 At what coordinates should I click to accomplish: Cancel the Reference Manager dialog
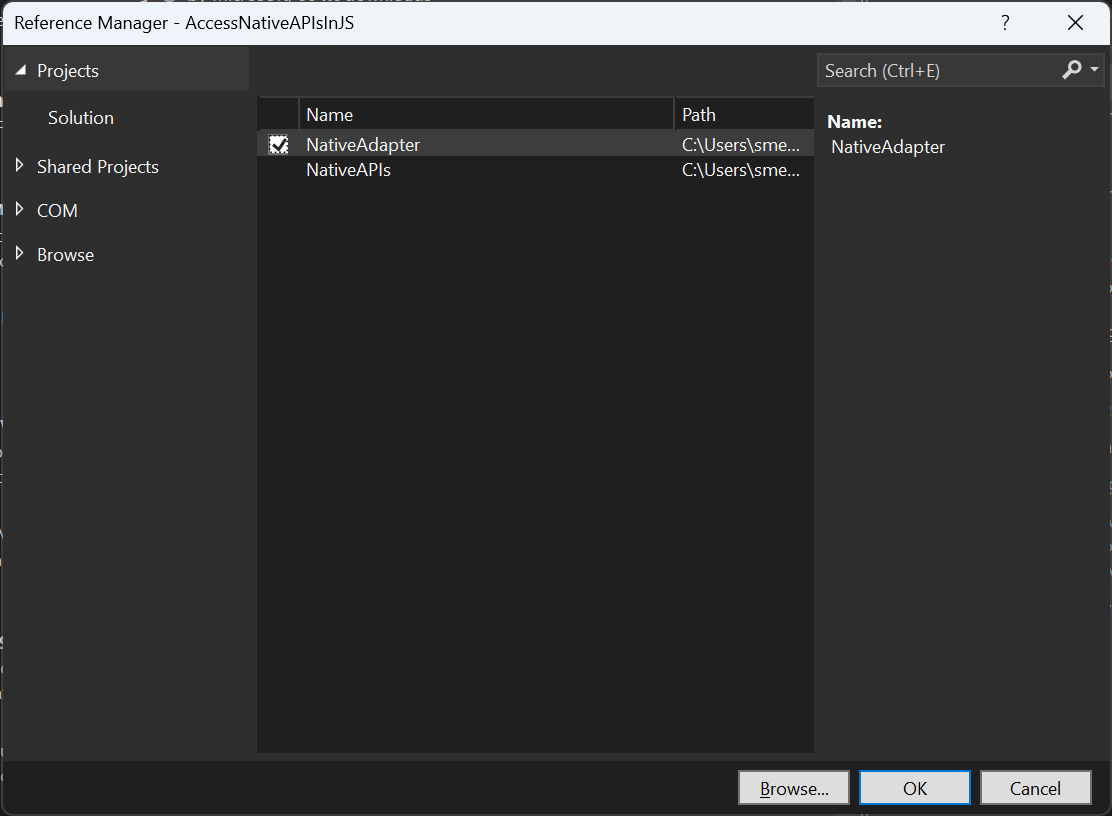pyautogui.click(x=1035, y=787)
